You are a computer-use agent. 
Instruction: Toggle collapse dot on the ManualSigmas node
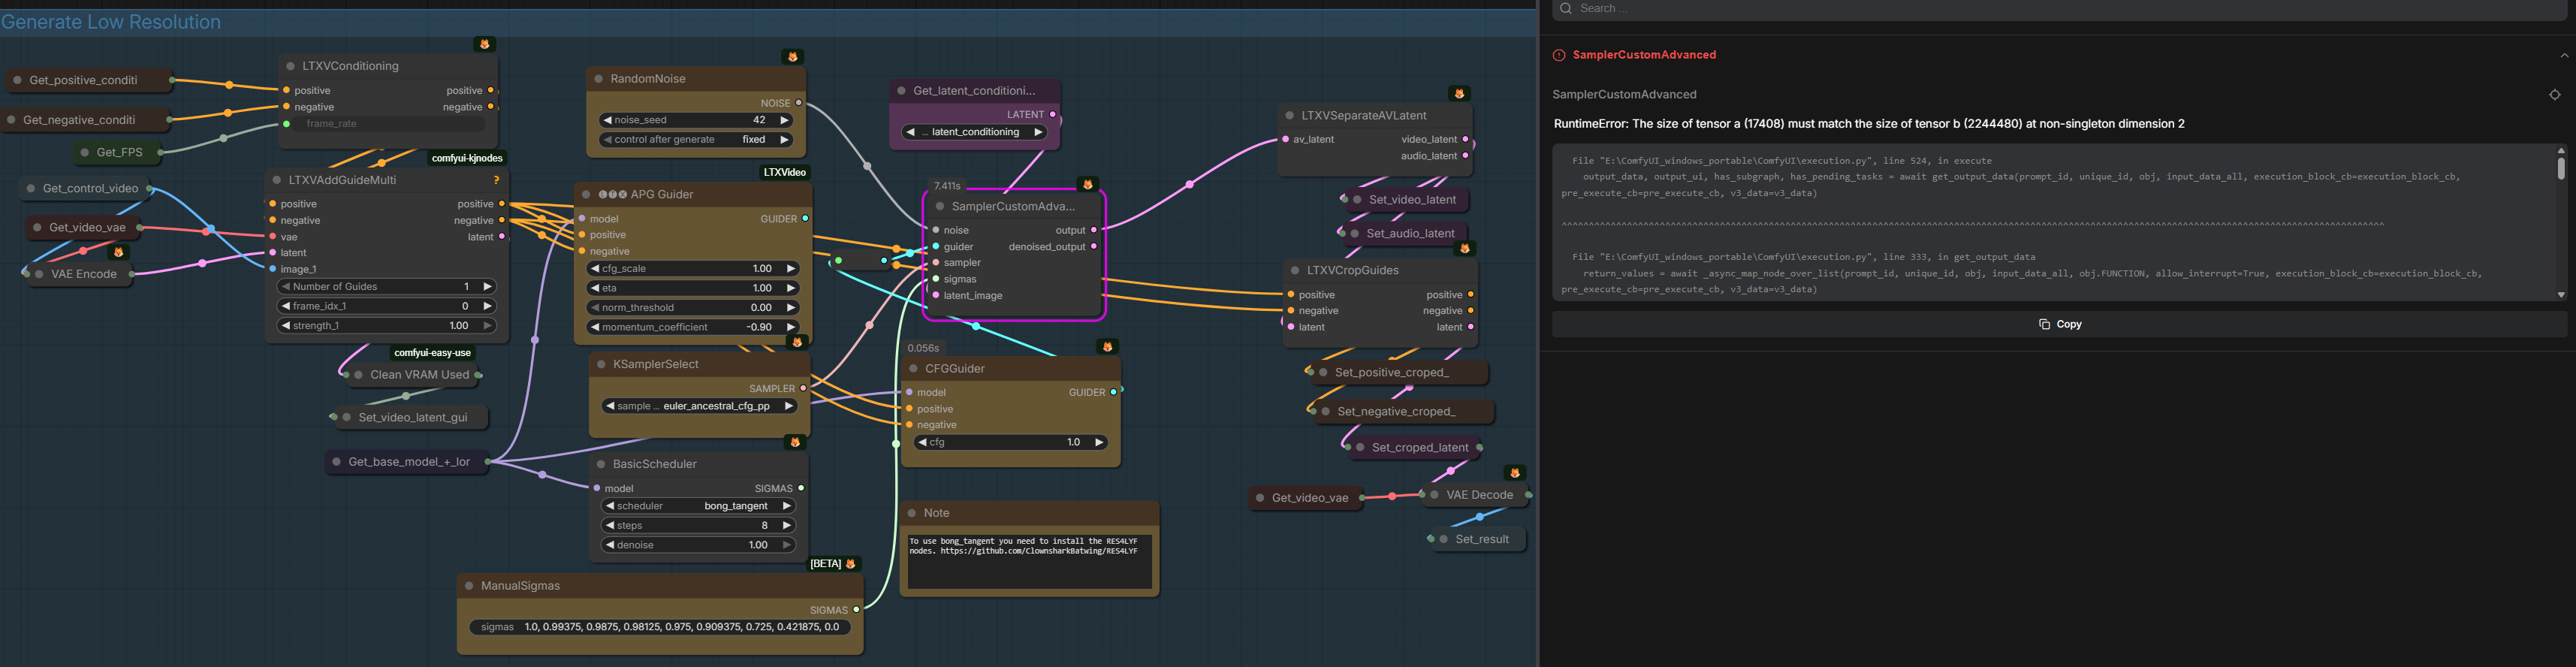coord(469,586)
